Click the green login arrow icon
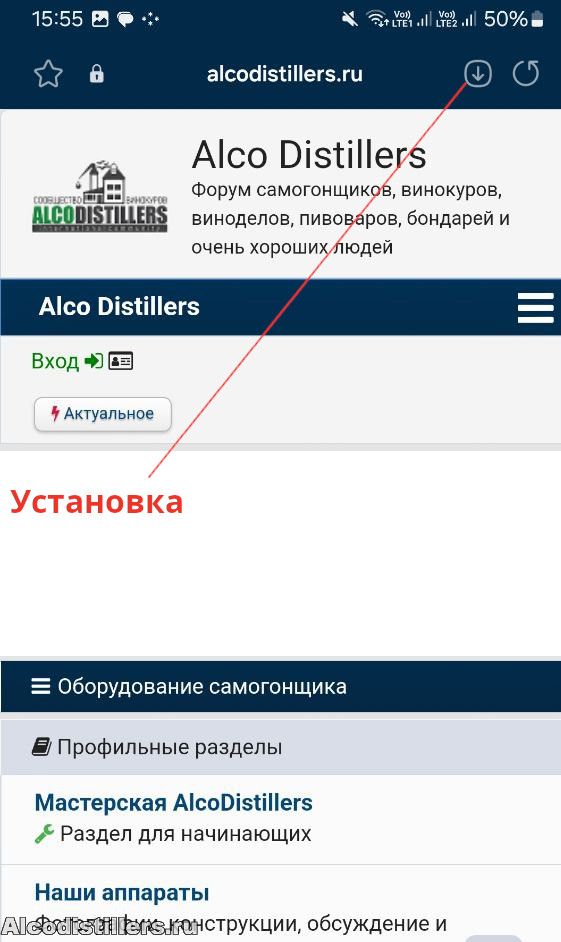The width and height of the screenshot is (561, 942). [93, 361]
